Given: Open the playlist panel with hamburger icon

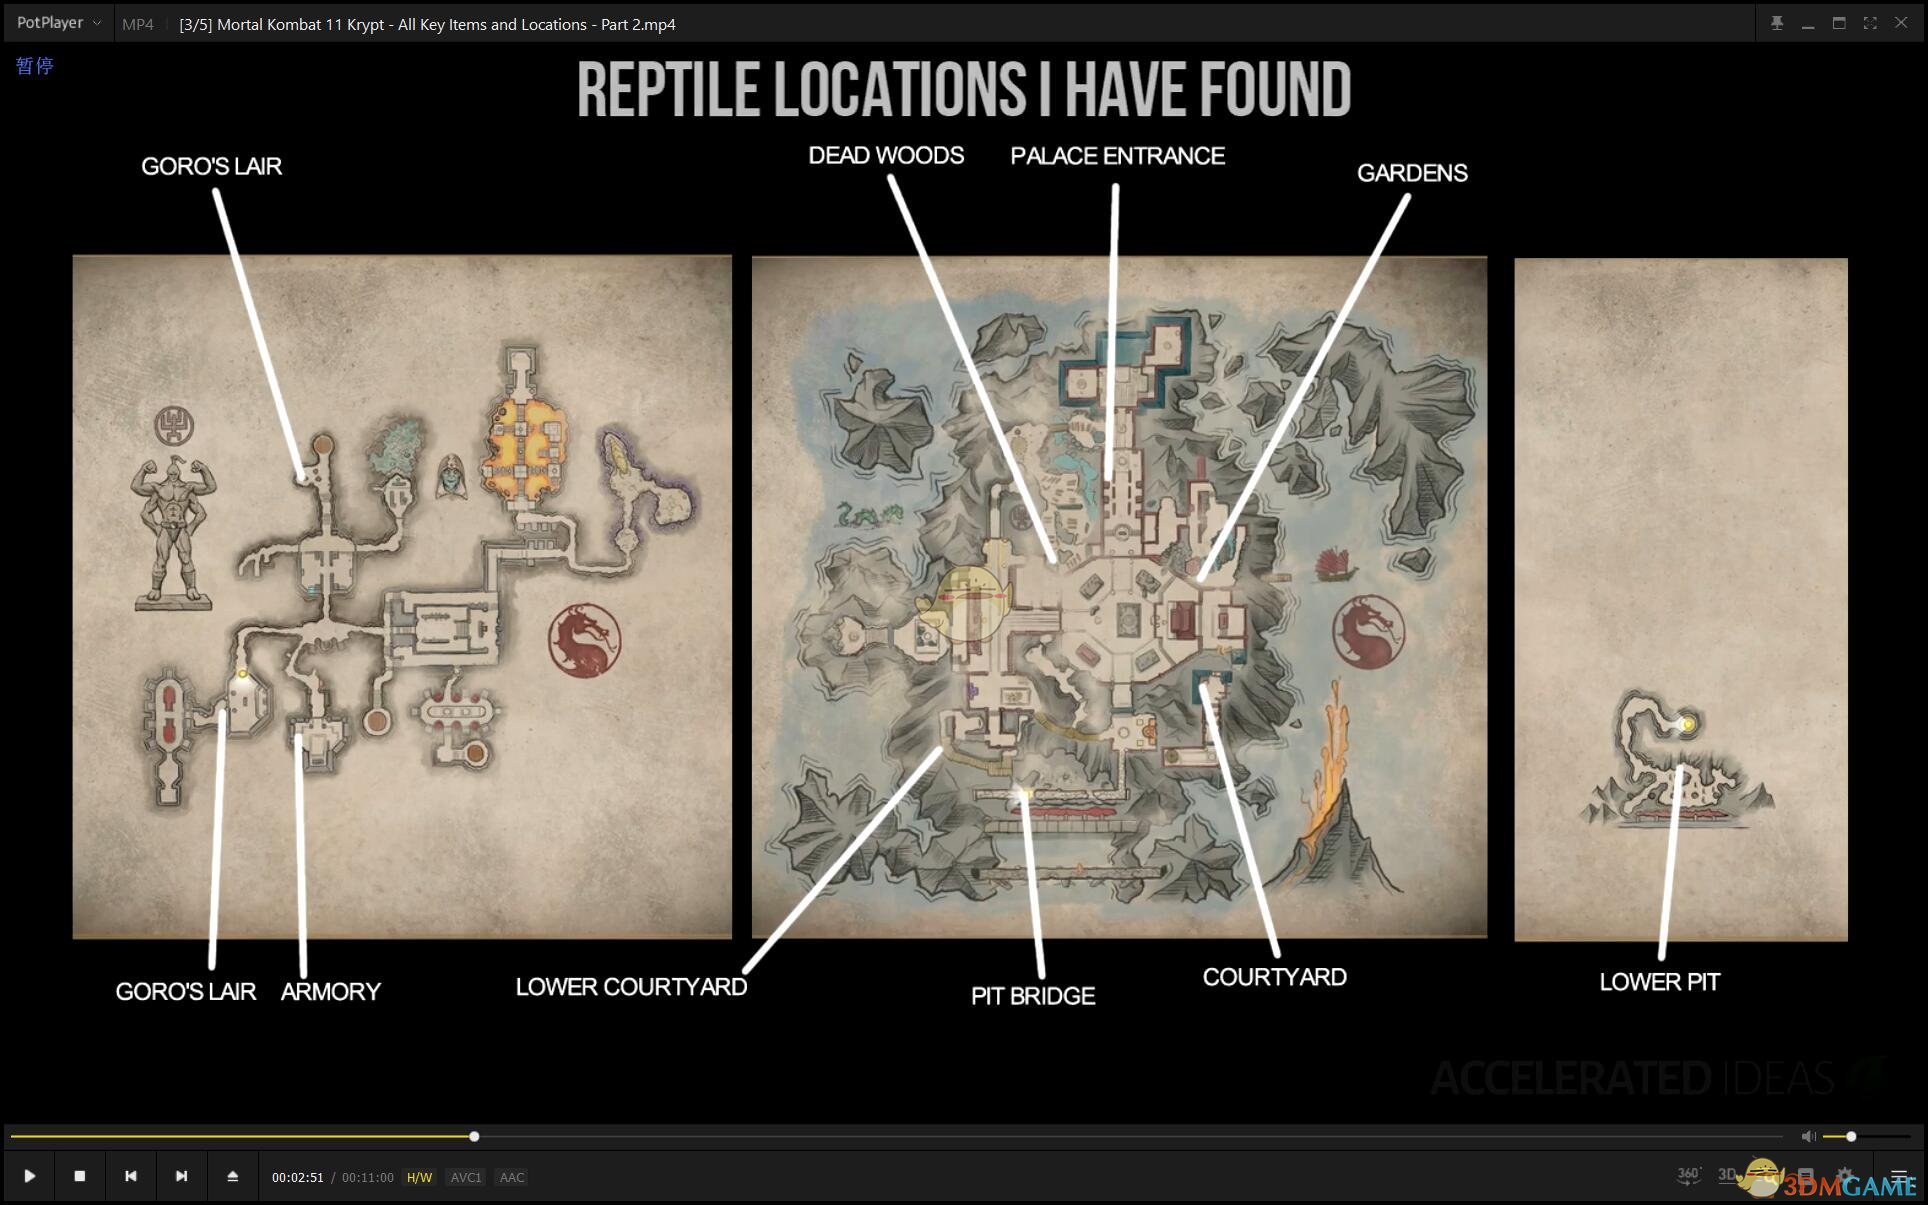Looking at the screenshot, I should pyautogui.click(x=1899, y=1176).
